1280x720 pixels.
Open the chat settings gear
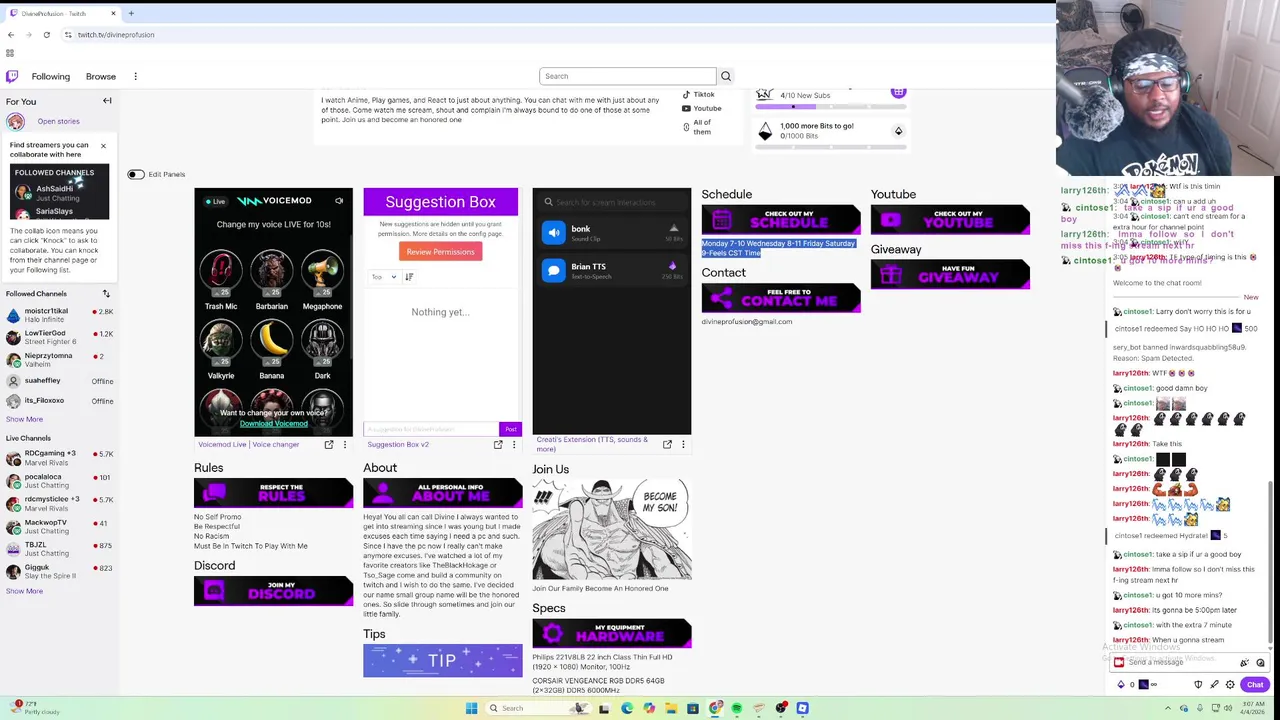click(1230, 685)
